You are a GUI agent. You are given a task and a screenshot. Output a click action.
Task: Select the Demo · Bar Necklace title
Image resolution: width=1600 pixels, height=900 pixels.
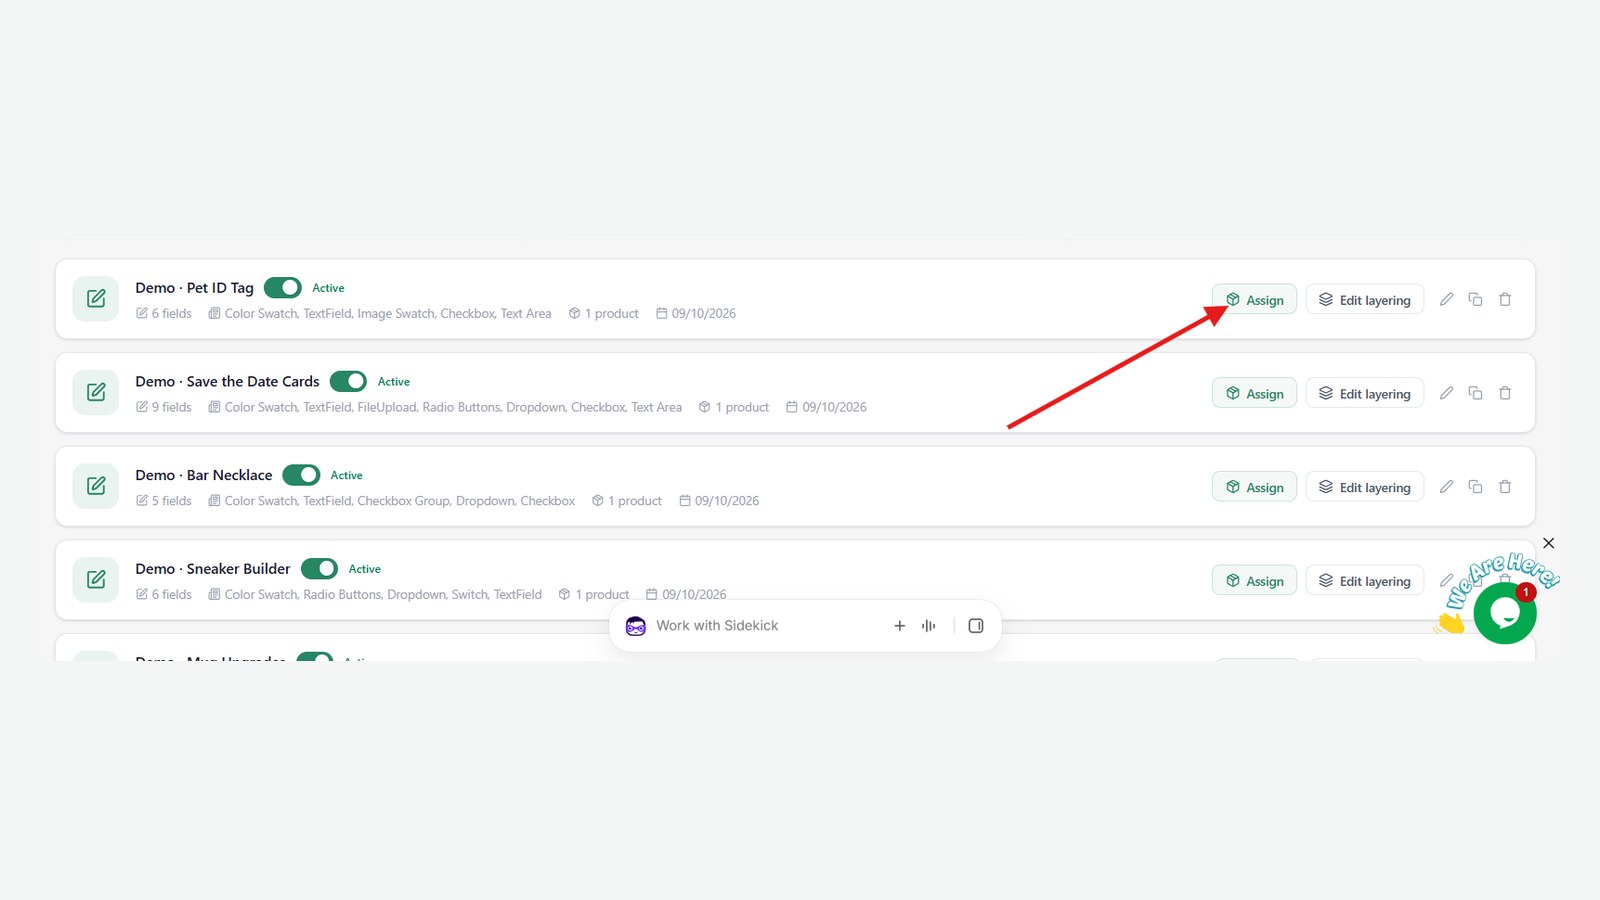(x=203, y=475)
